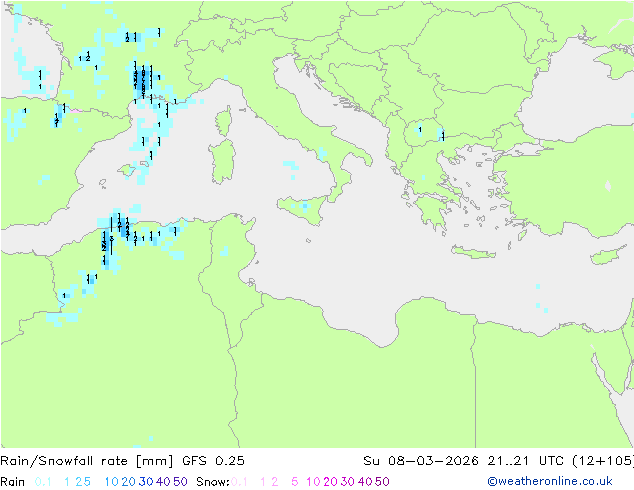The height and width of the screenshot is (490, 634).
Task: Click the Rain legend value 0.1
Action: (43, 482)
